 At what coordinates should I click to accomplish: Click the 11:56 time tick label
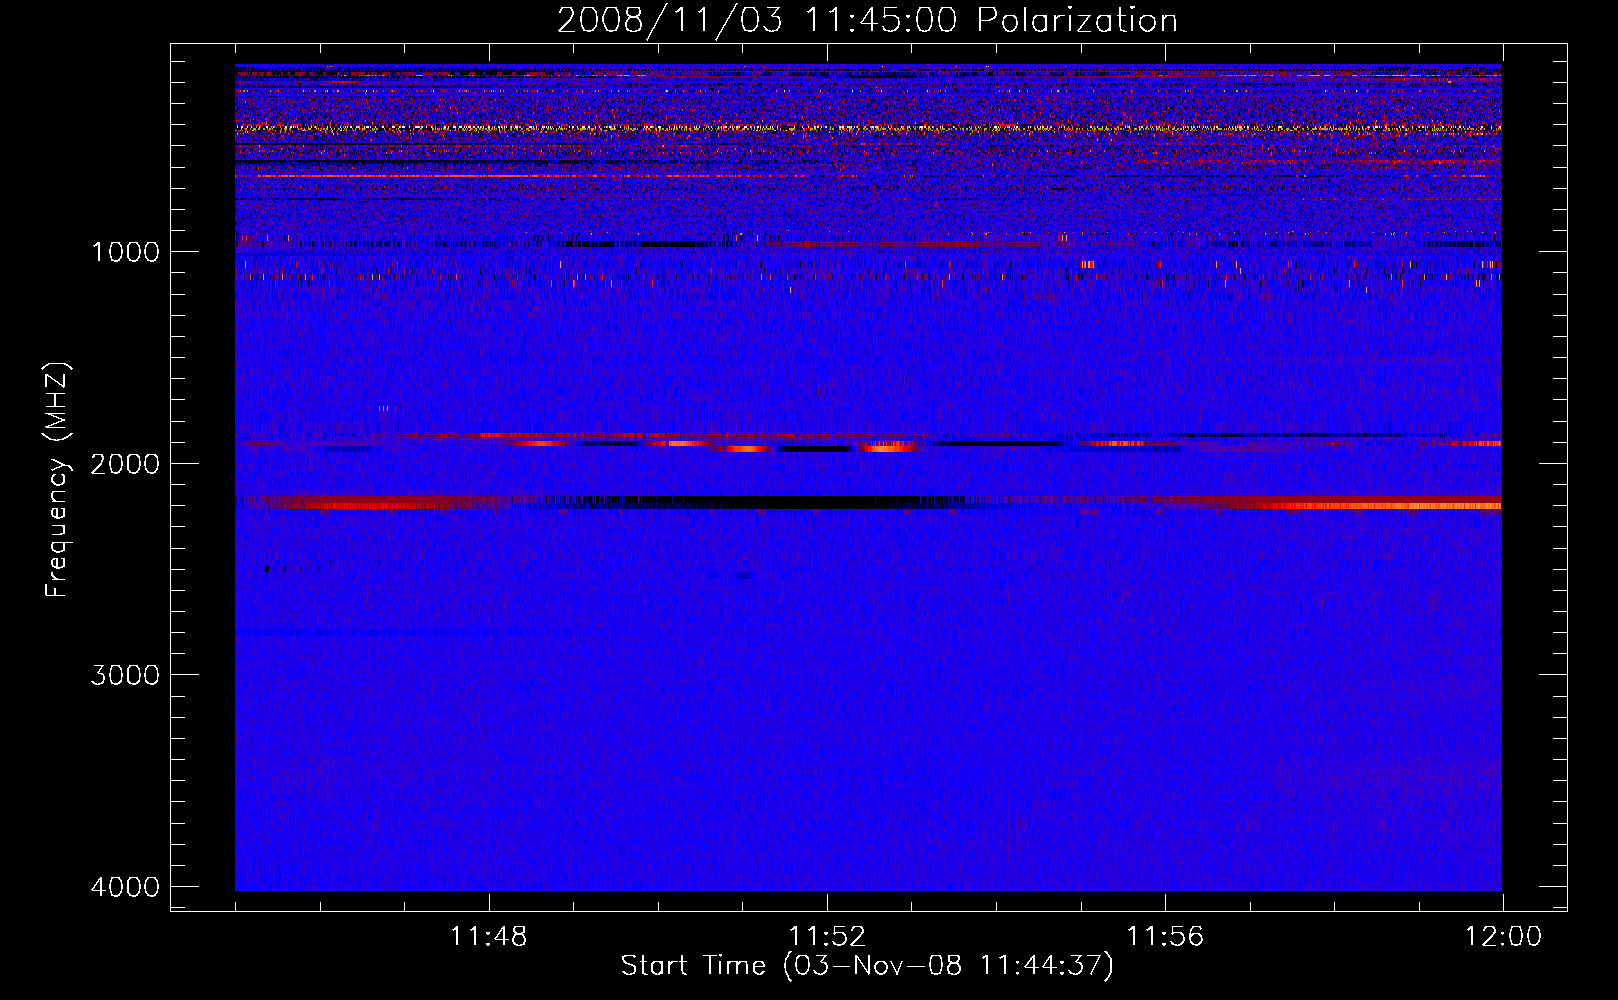[x=1165, y=937]
